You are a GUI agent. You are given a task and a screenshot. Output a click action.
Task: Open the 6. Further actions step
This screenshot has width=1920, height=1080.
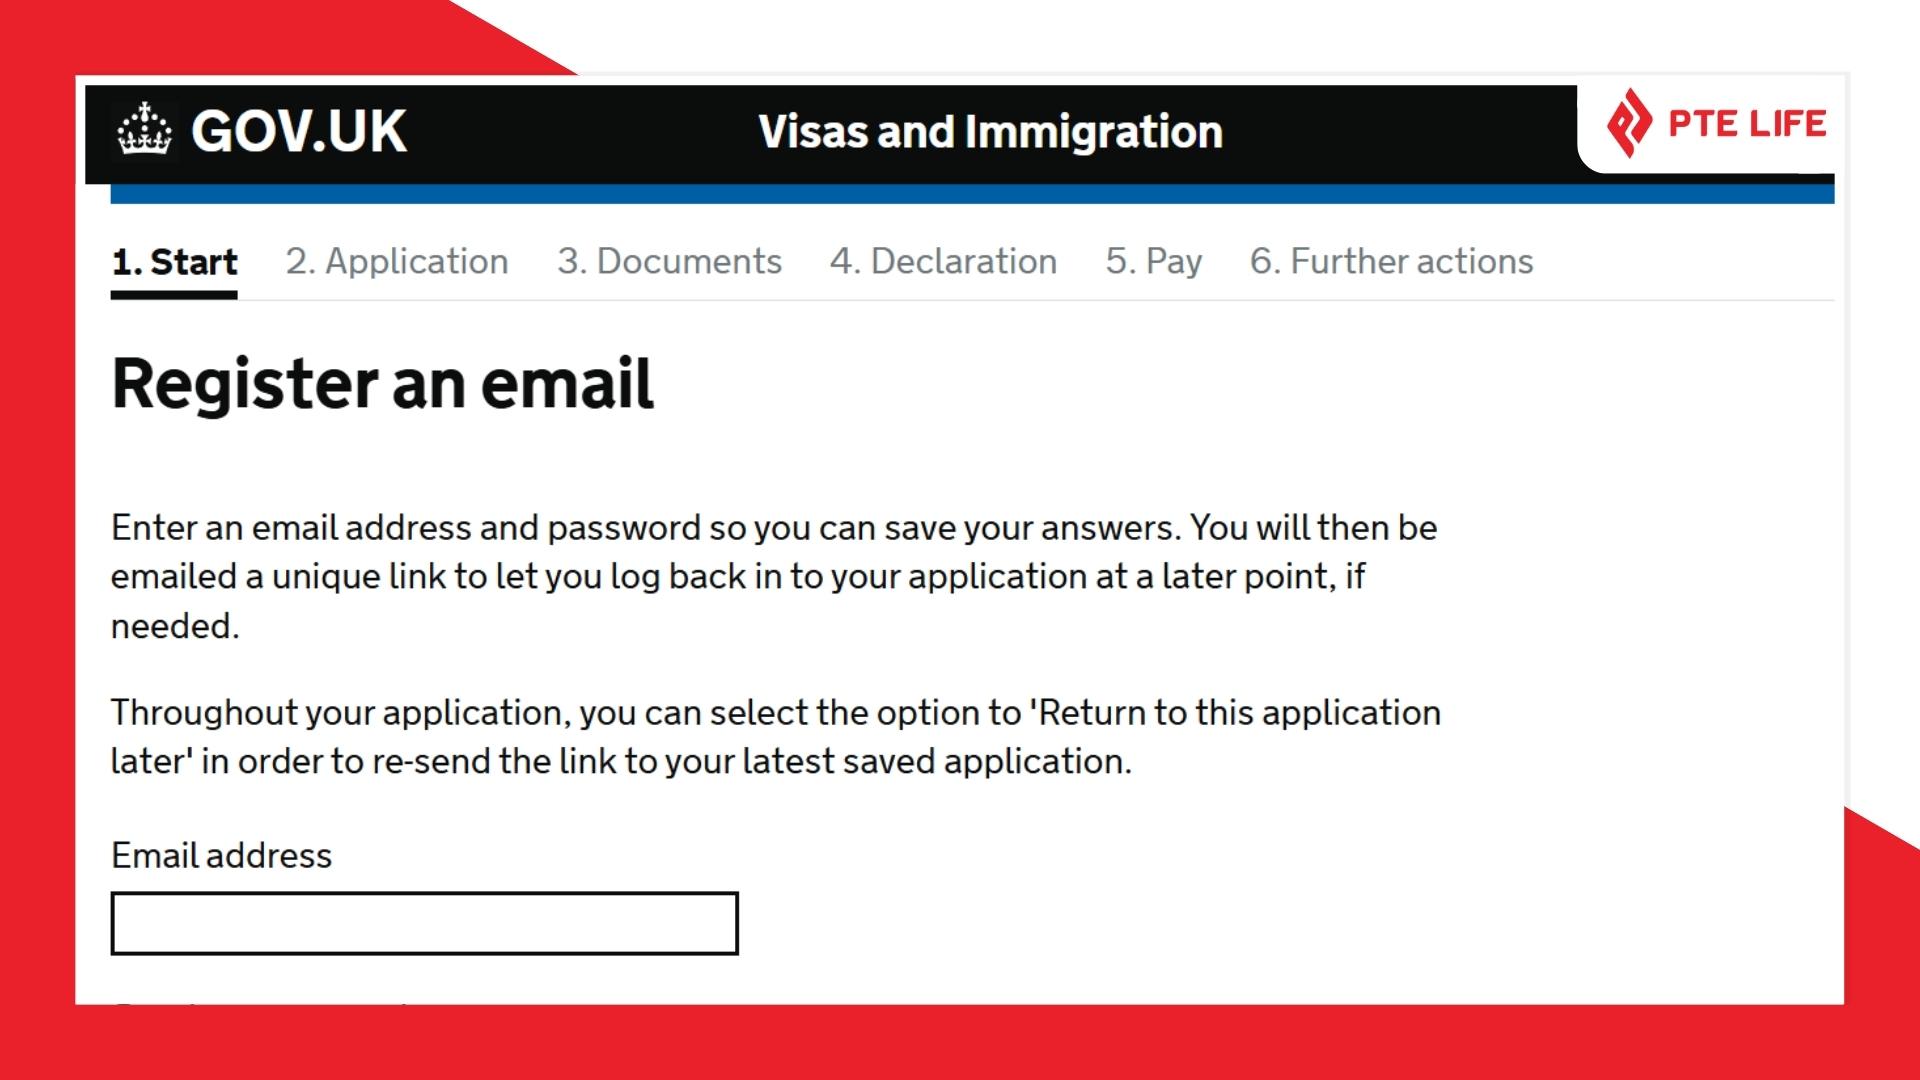pos(1392,262)
